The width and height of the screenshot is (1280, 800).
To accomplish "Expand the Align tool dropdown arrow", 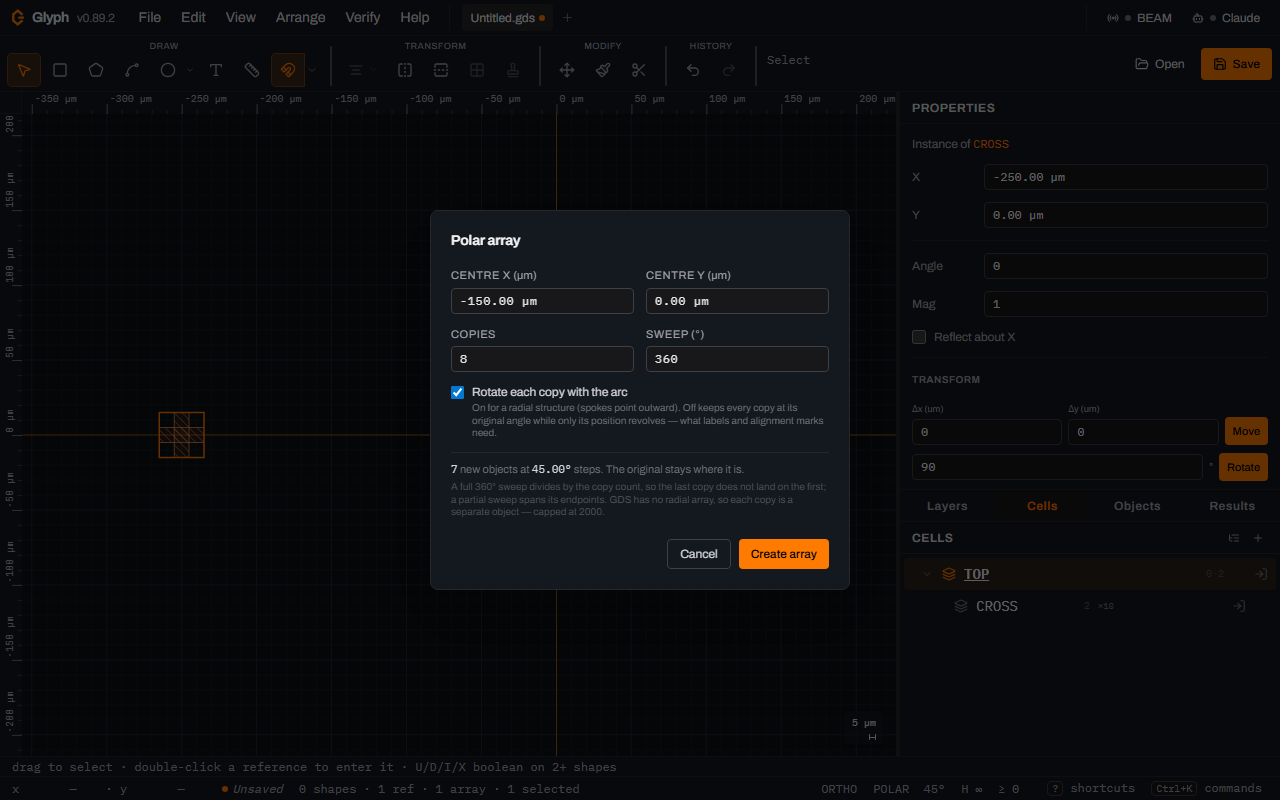I will pyautogui.click(x=373, y=70).
